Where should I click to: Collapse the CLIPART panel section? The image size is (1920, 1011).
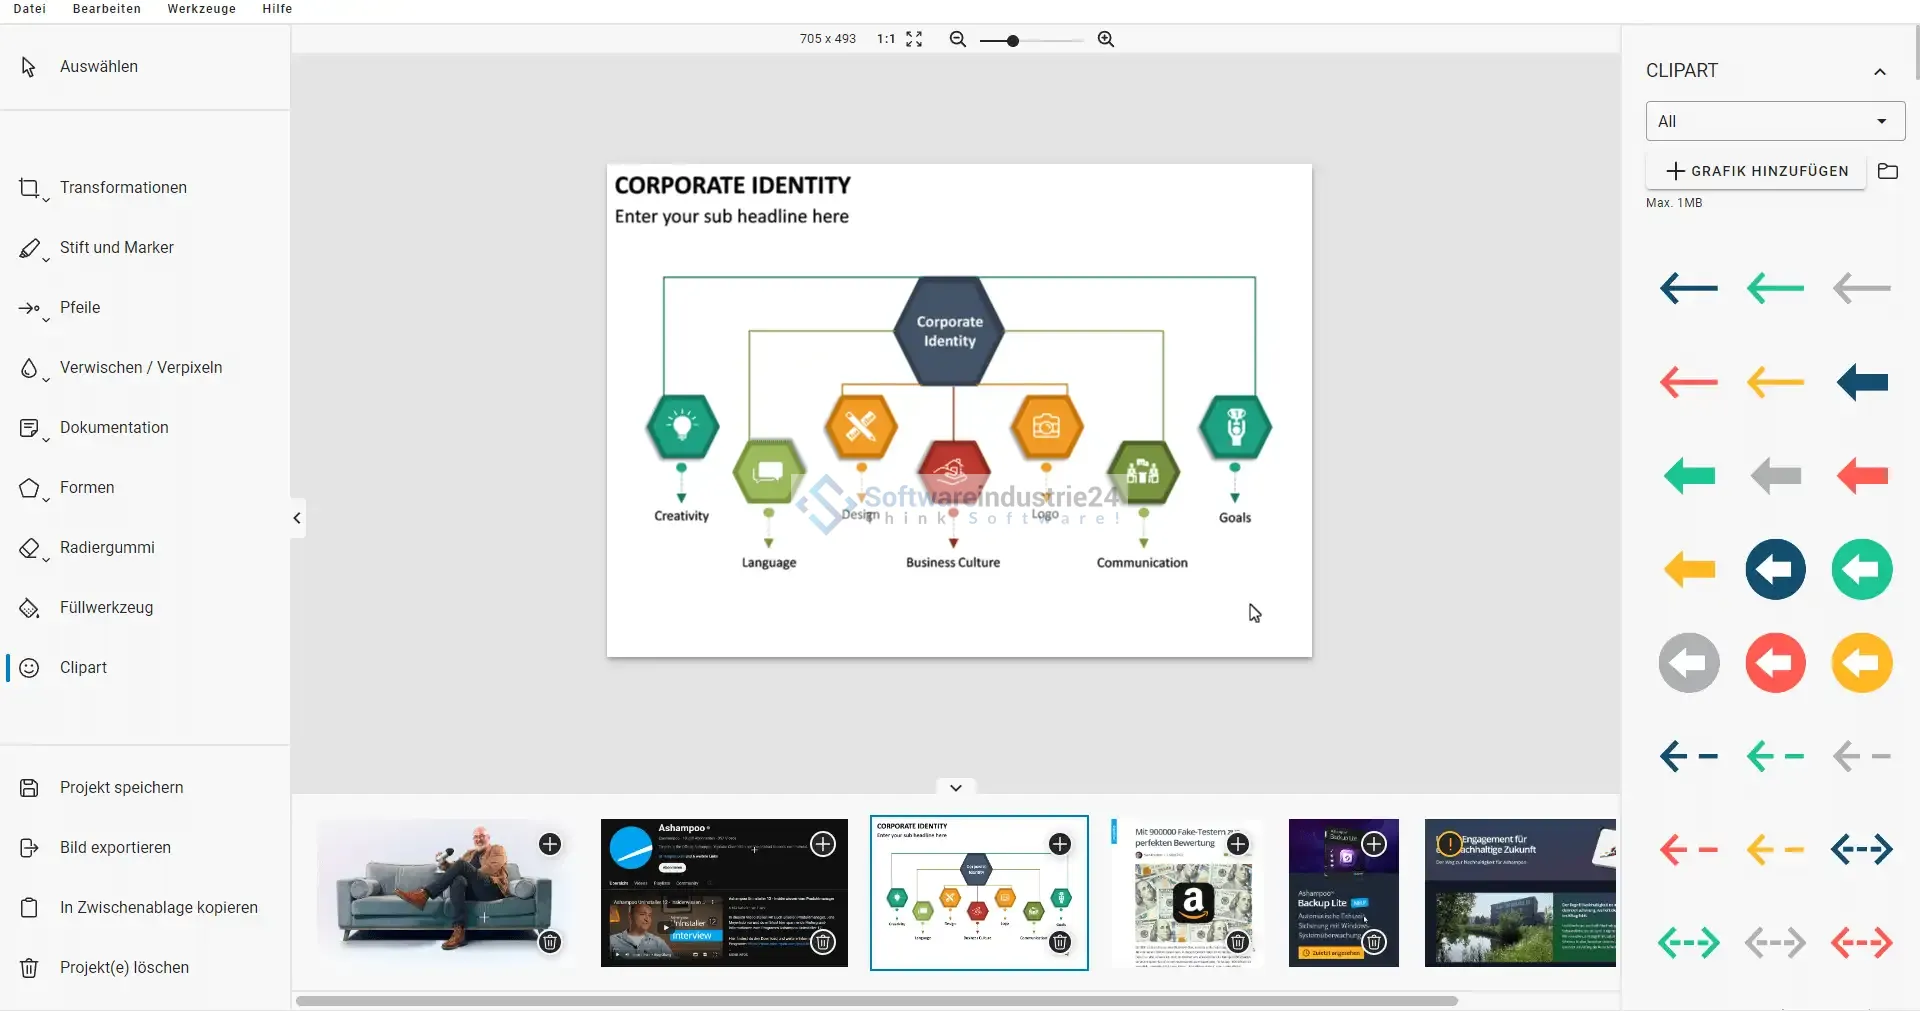pos(1879,71)
